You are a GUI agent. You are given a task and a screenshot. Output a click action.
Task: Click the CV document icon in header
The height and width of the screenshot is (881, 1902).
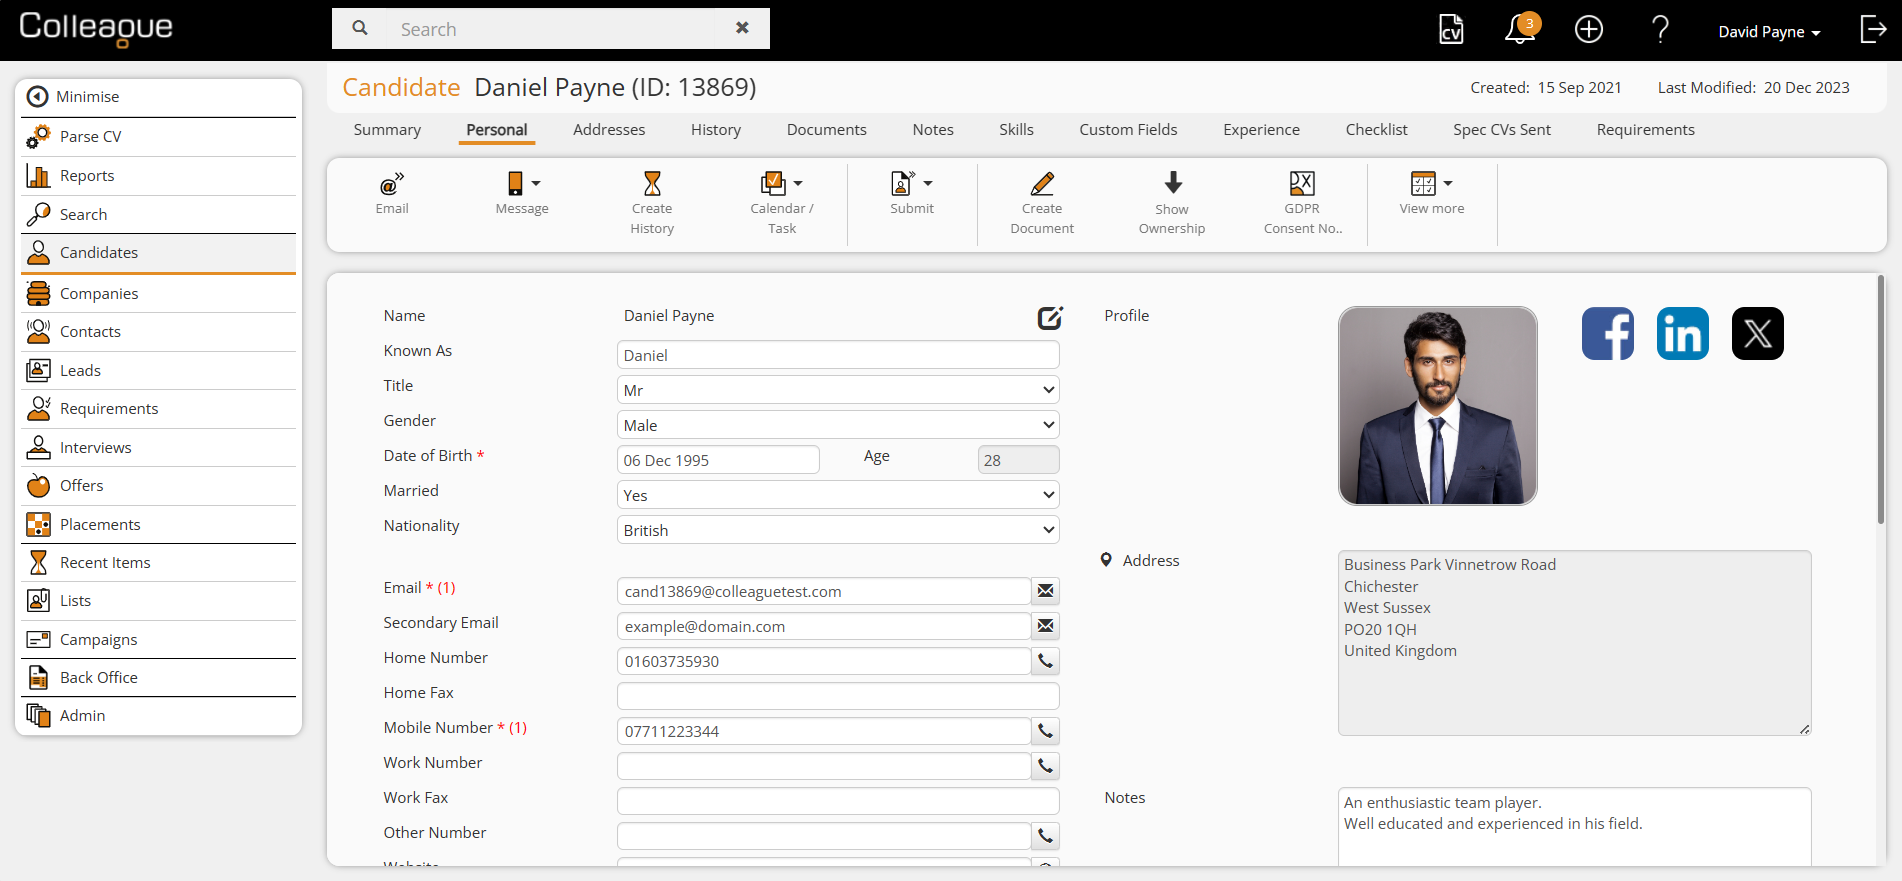(1450, 30)
